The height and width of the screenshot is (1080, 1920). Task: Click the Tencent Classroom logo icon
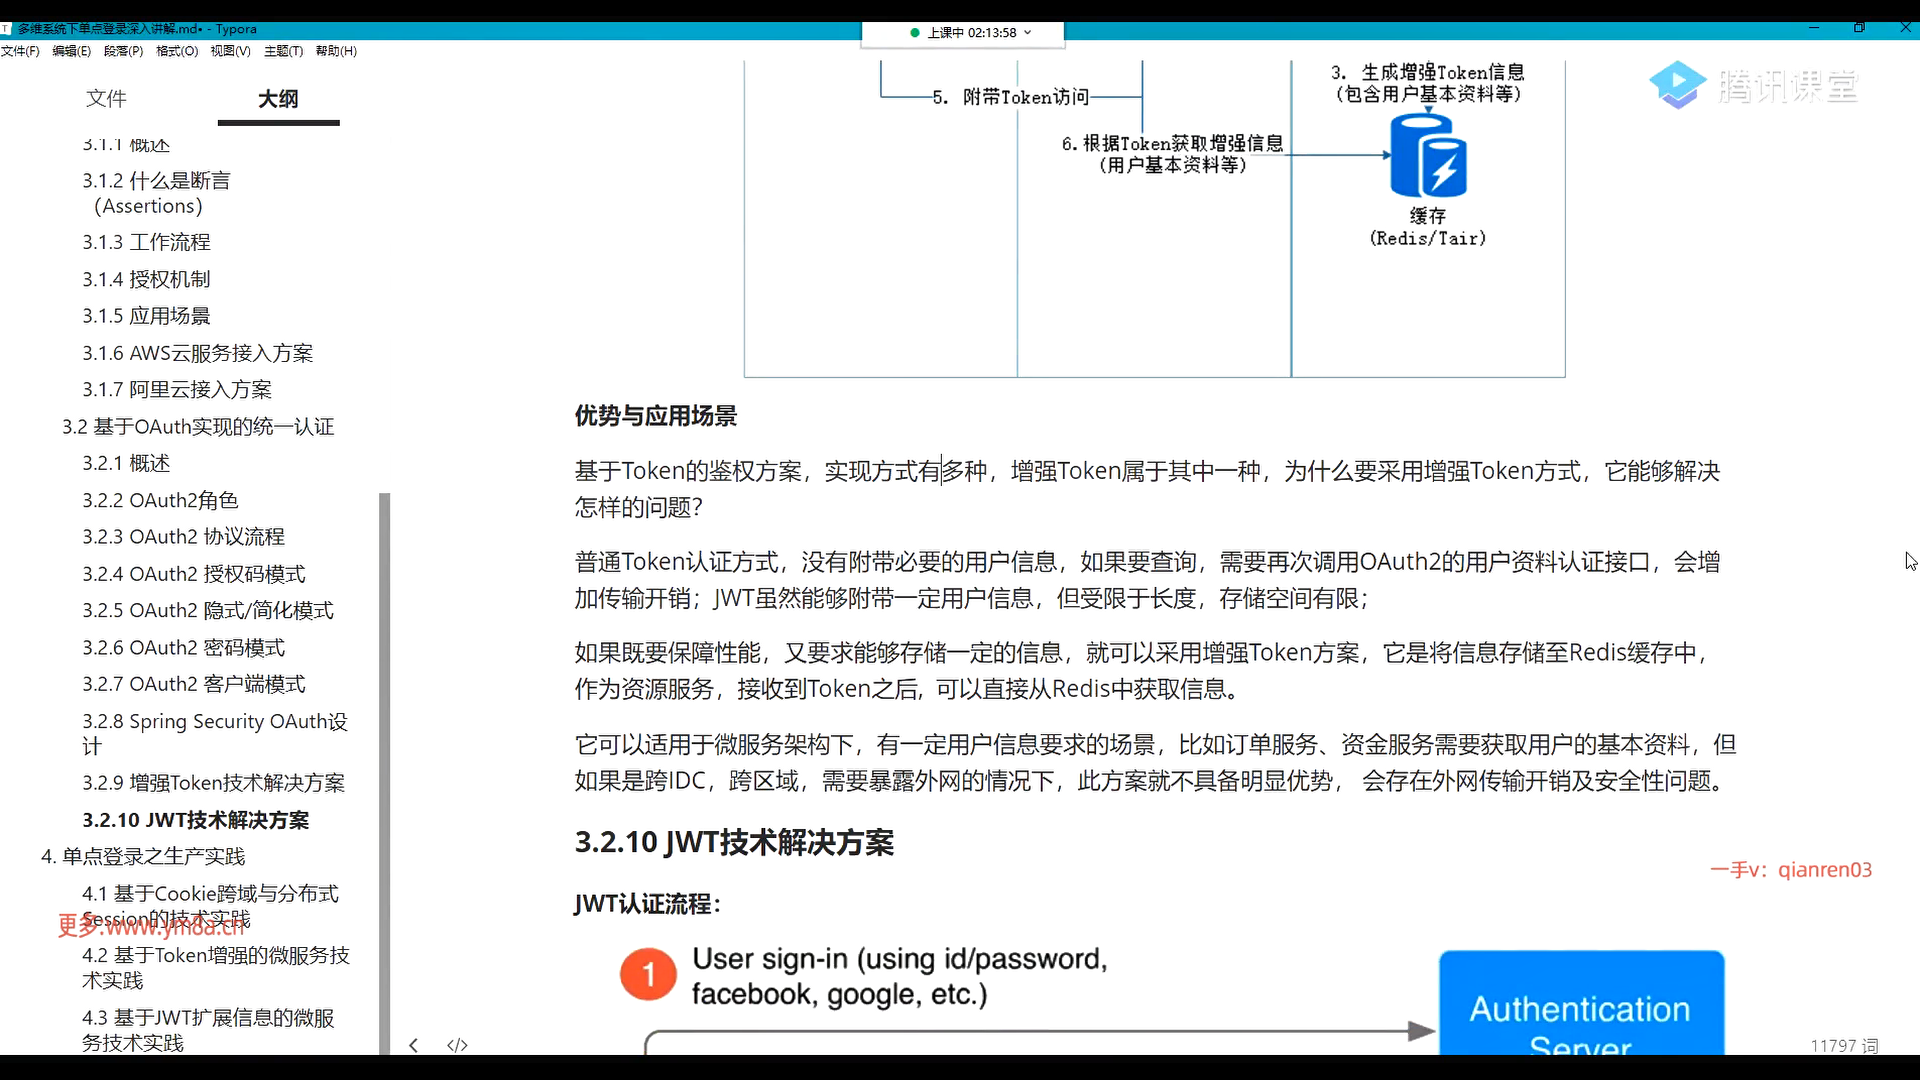tap(1677, 85)
